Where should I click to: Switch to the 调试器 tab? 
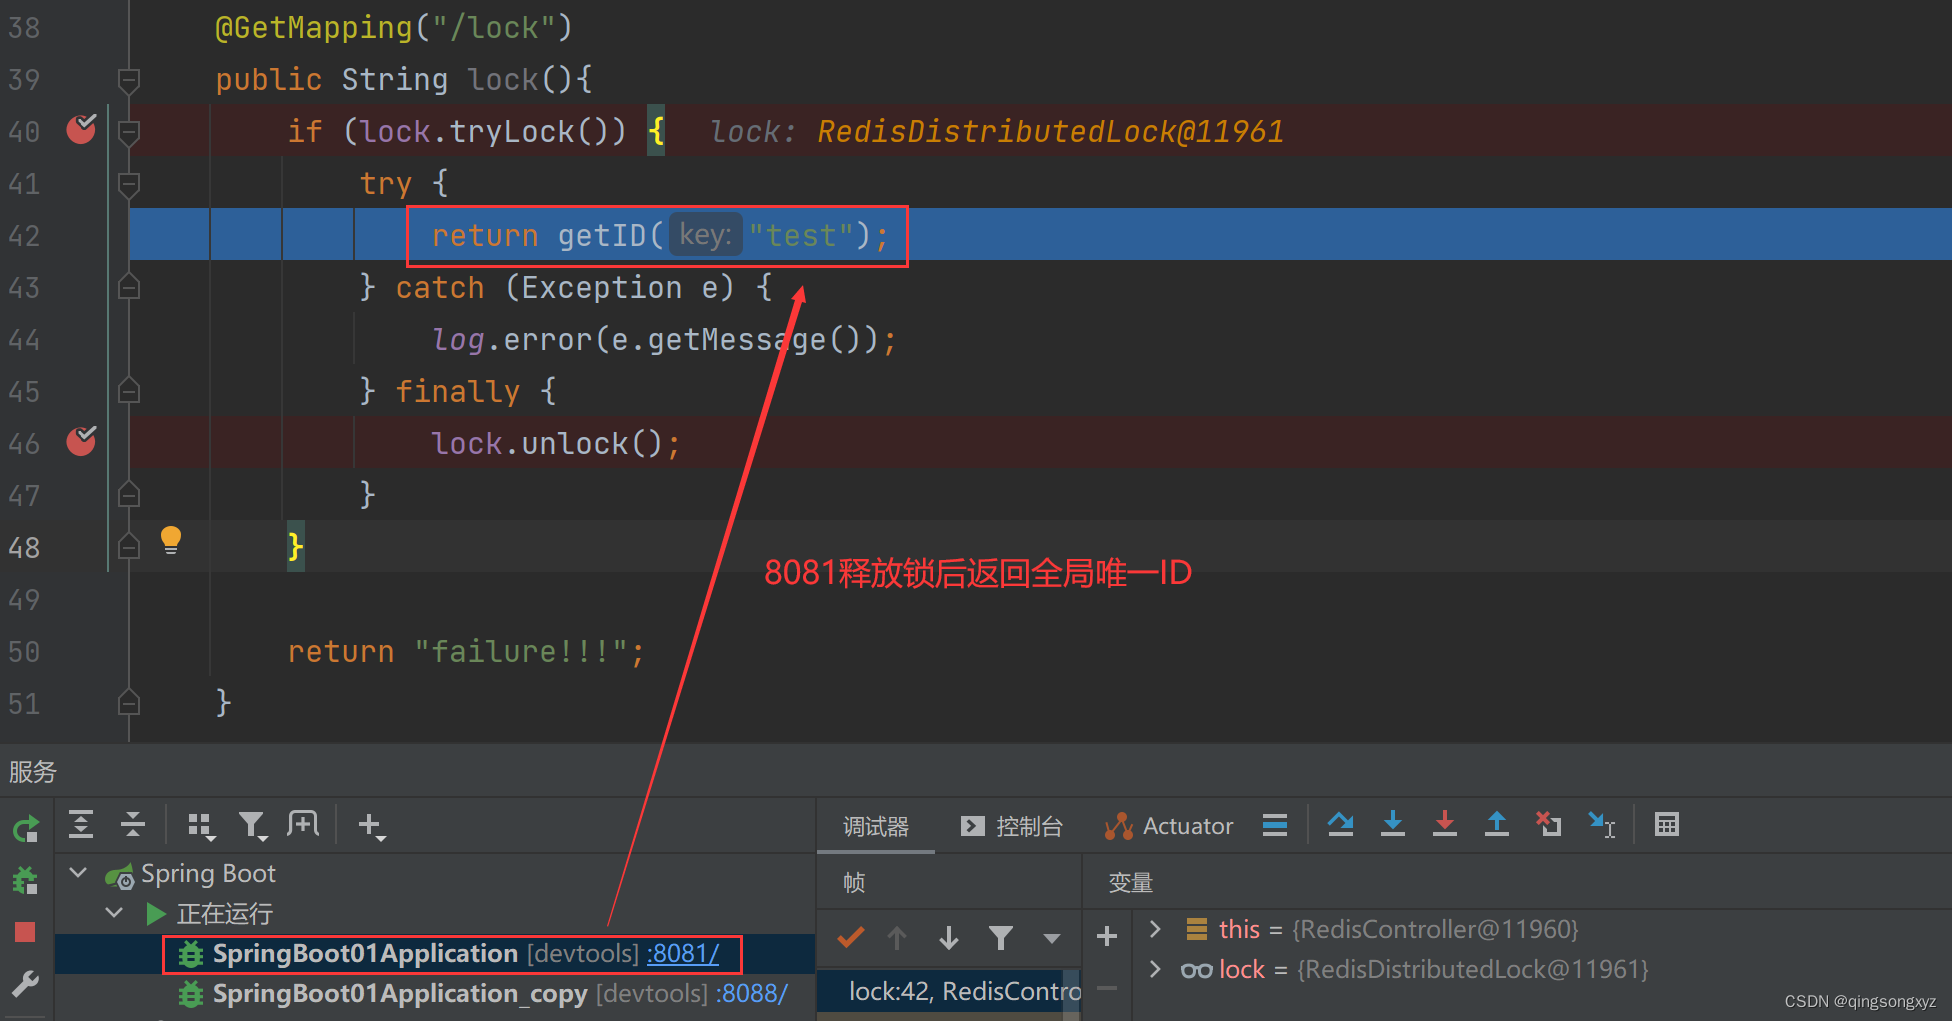click(x=876, y=826)
